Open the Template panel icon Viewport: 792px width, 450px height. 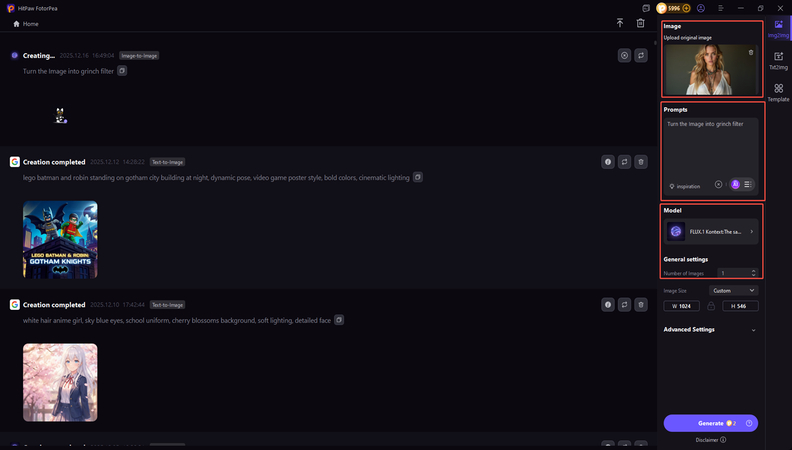pyautogui.click(x=778, y=93)
